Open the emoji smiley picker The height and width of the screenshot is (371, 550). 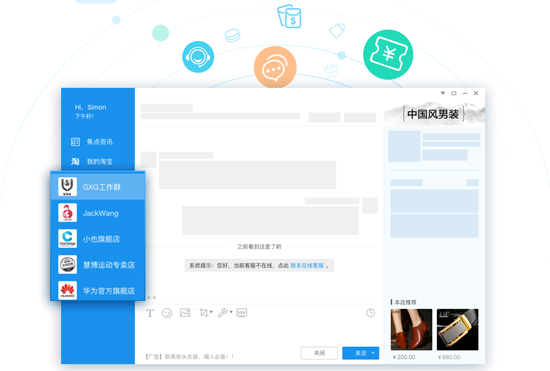(167, 313)
